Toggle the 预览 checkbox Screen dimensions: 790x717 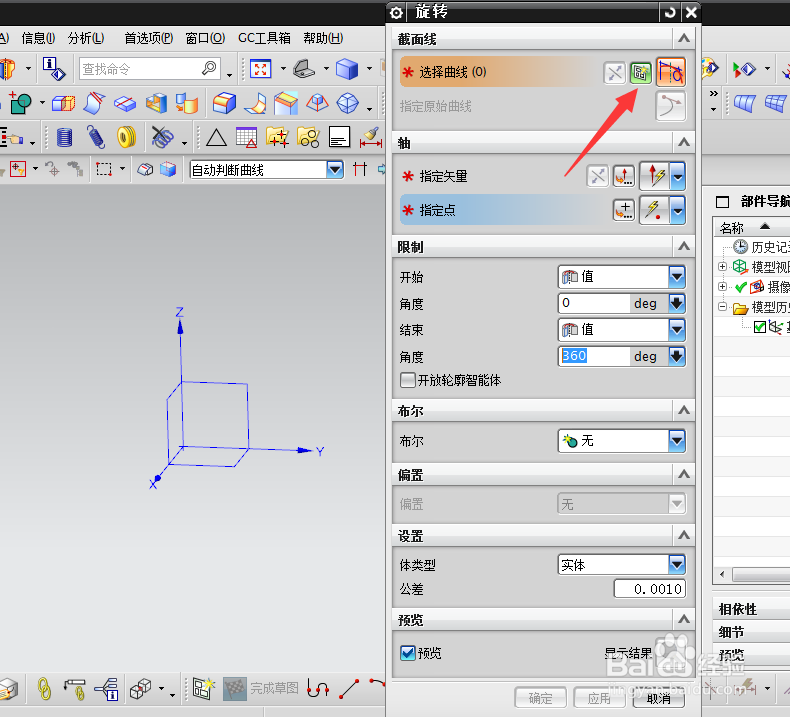click(x=407, y=653)
